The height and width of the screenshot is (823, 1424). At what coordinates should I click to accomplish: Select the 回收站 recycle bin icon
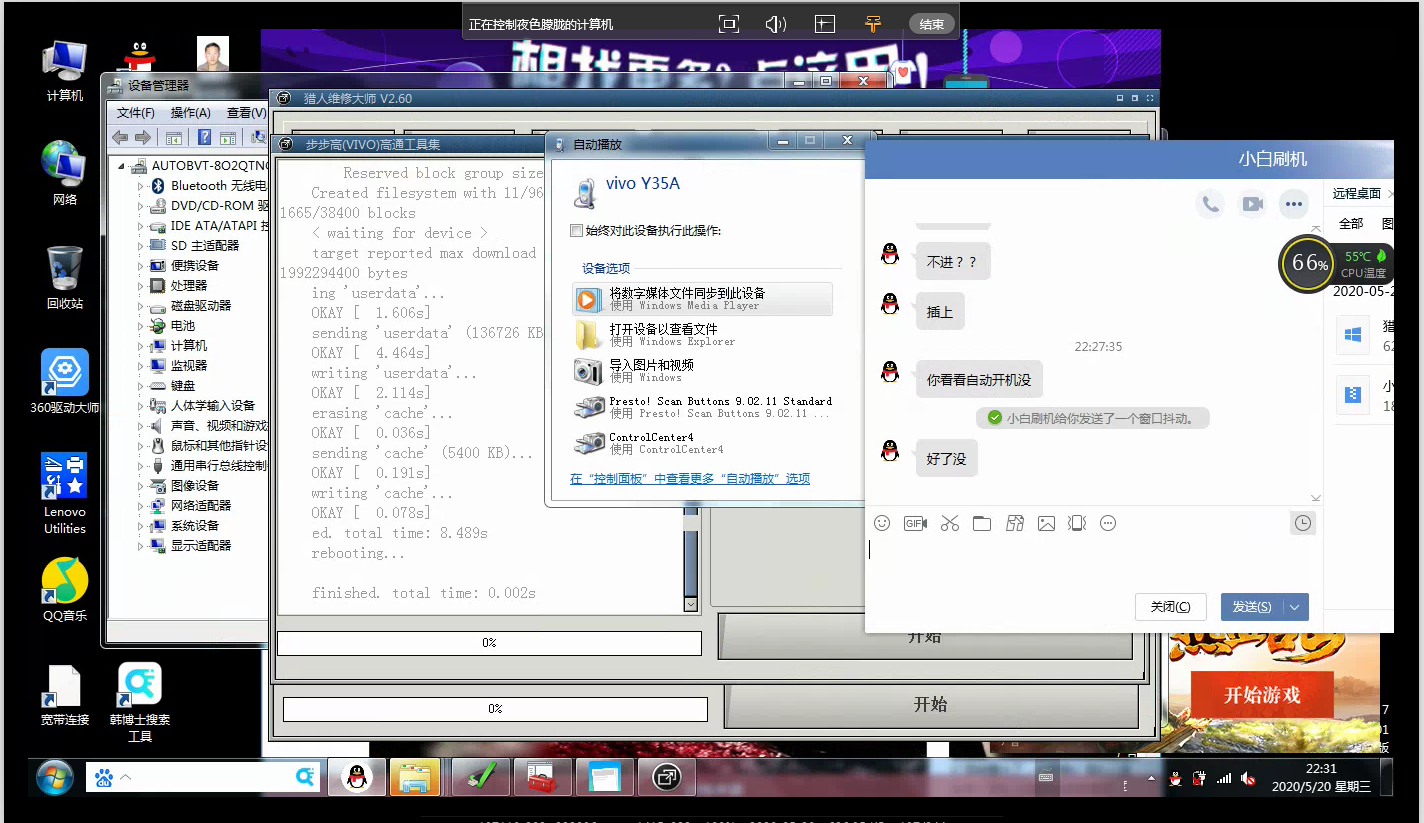pos(65,277)
